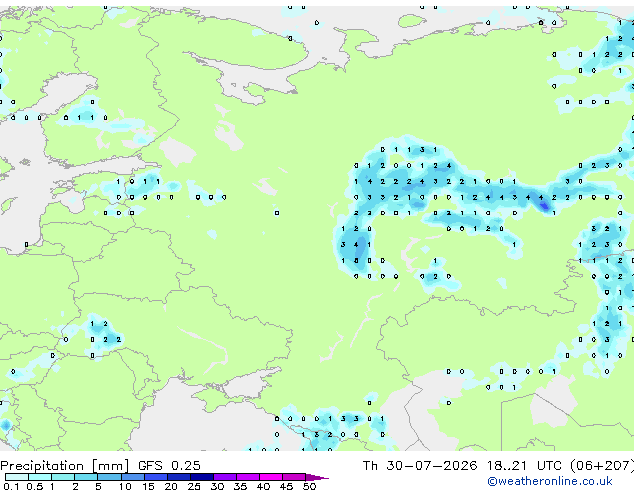Click the weatheronline.co.uk copyright link

pos(550,481)
